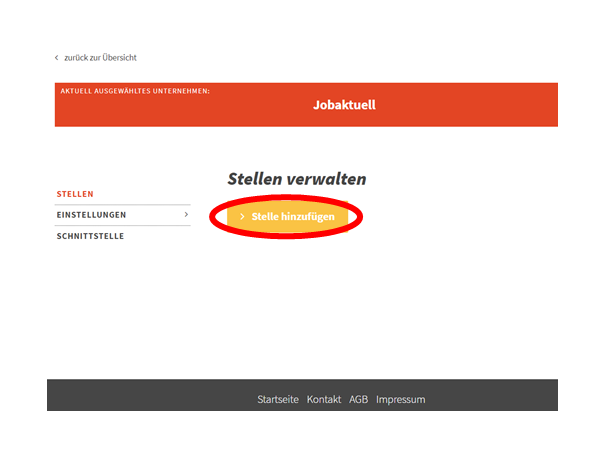Open the Startseite footer link
The width and height of the screenshot is (605, 454).
click(278, 399)
